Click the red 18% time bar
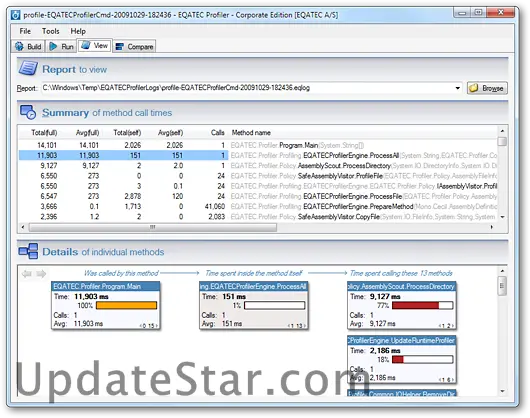Screen dimensions: 530x418 point(423,360)
